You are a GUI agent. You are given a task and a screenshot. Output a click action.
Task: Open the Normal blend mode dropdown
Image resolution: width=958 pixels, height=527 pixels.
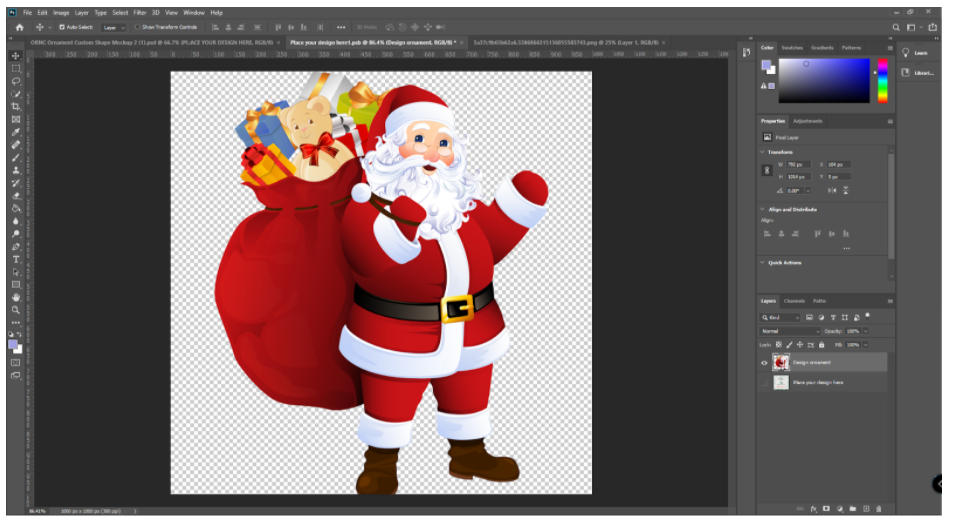click(x=790, y=331)
